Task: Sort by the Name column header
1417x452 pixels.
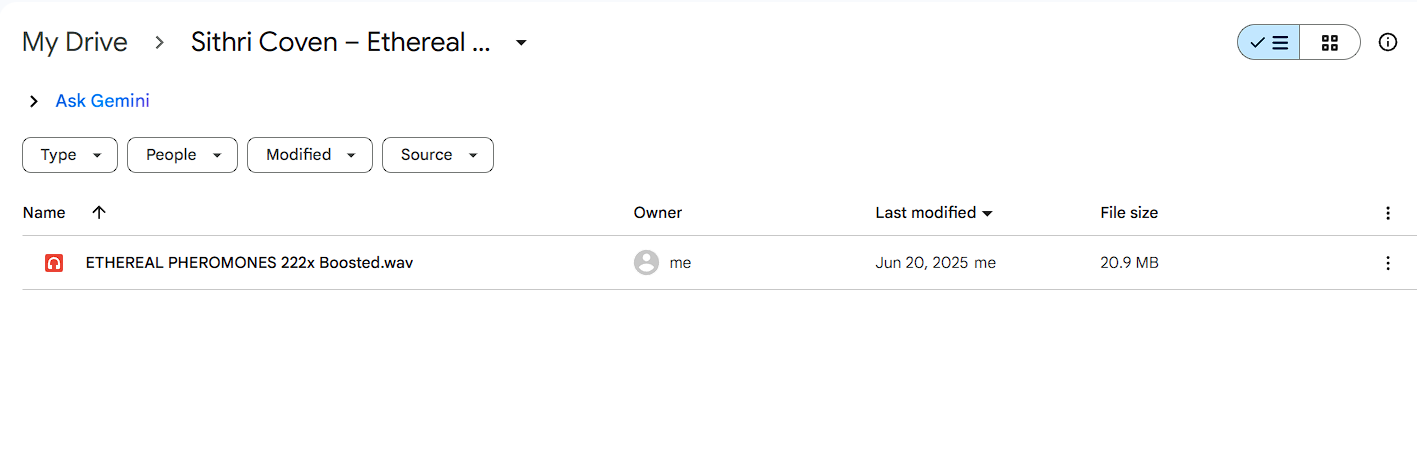Action: pyautogui.click(x=44, y=213)
